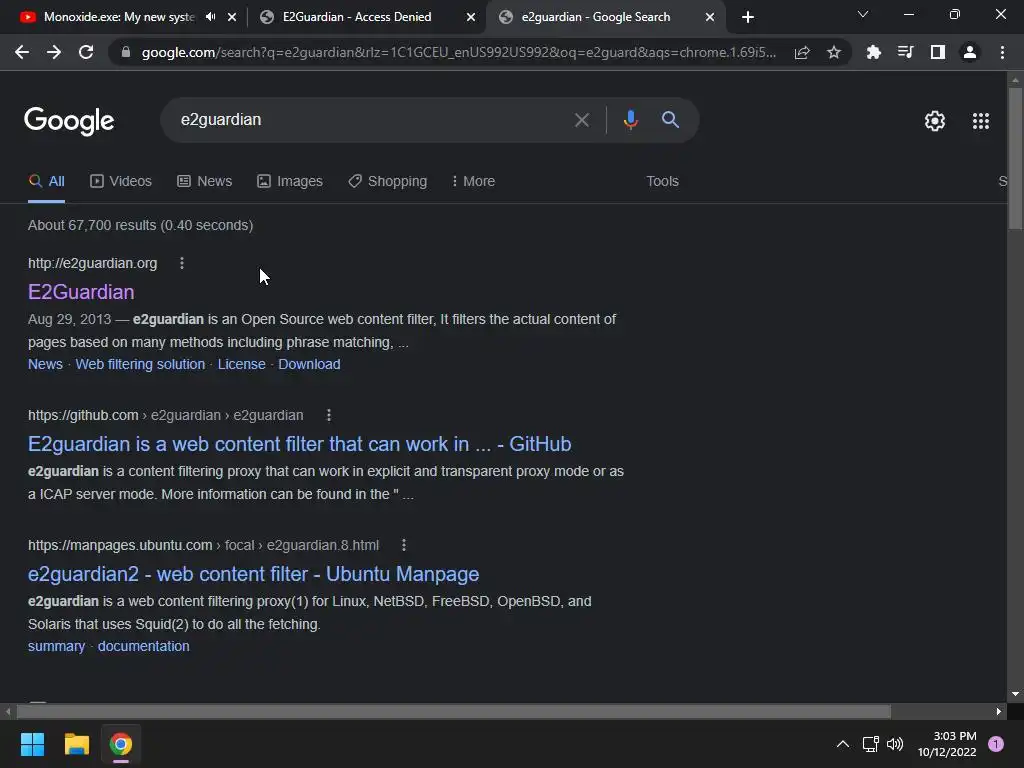Click the horizontal scrollbar thumb
This screenshot has height=768, width=1024.
[453, 711]
